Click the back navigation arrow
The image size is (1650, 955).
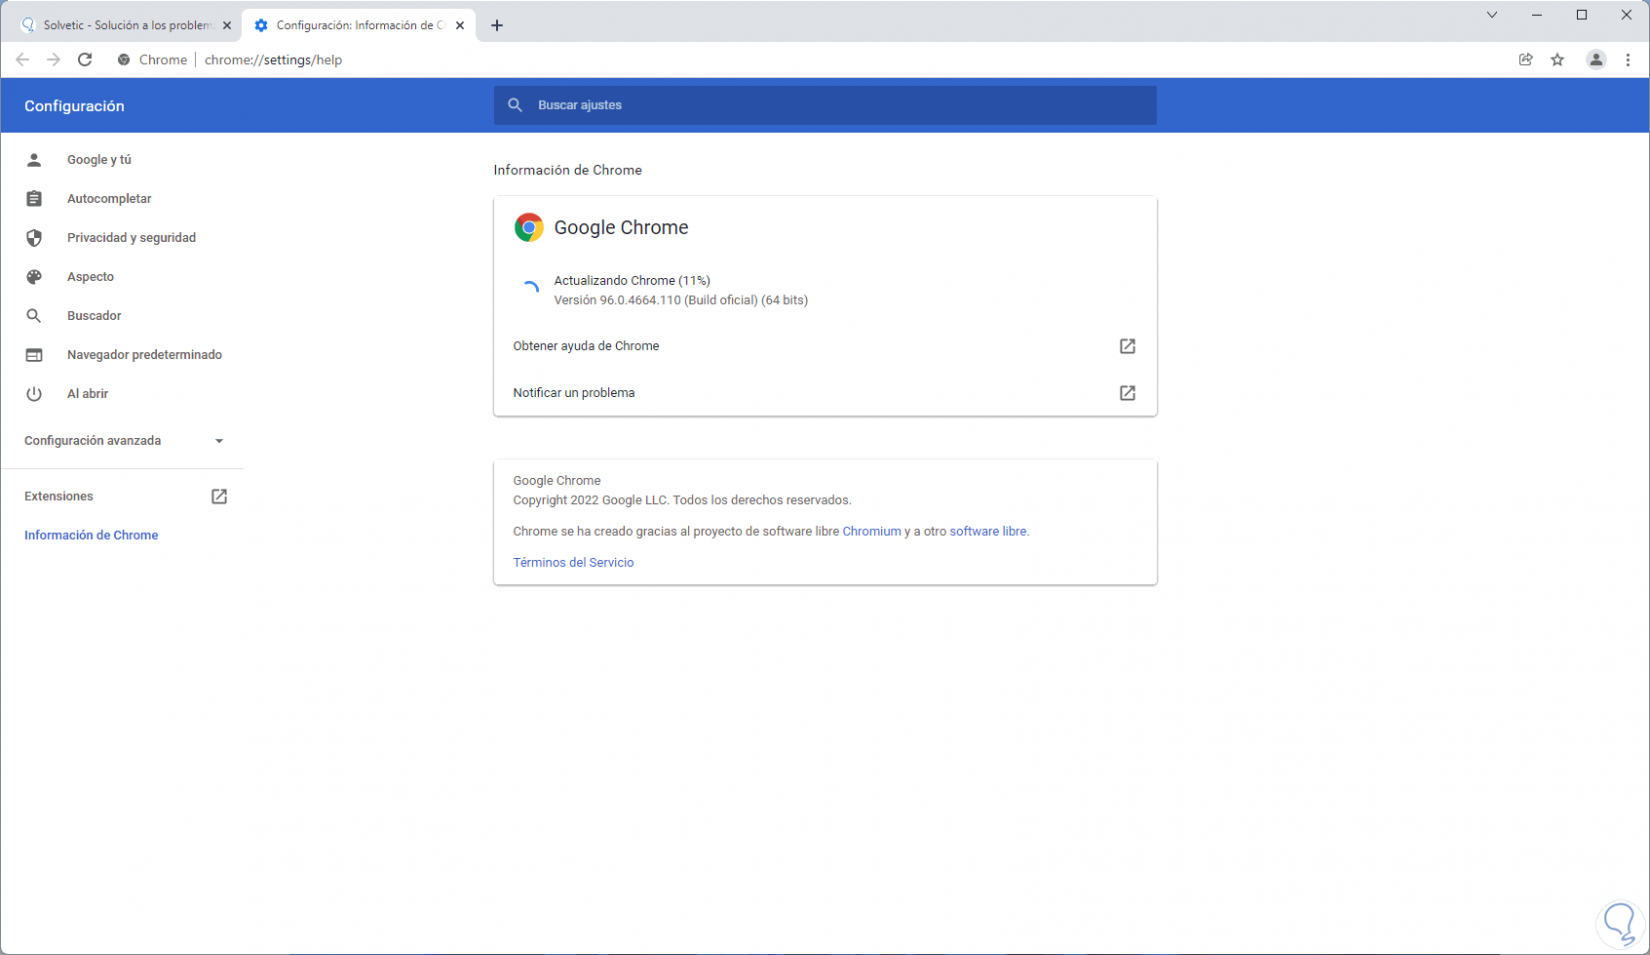(x=23, y=60)
